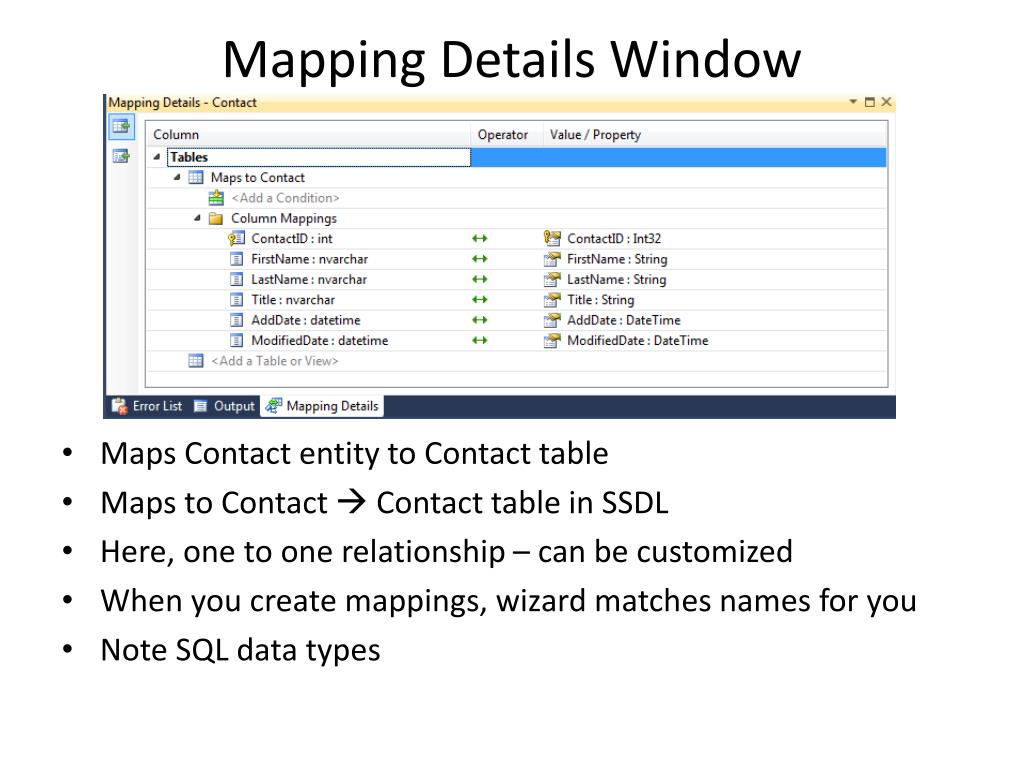Click the <Add a Table or View> placeholder
The height and width of the screenshot is (768, 1024).
274,360
